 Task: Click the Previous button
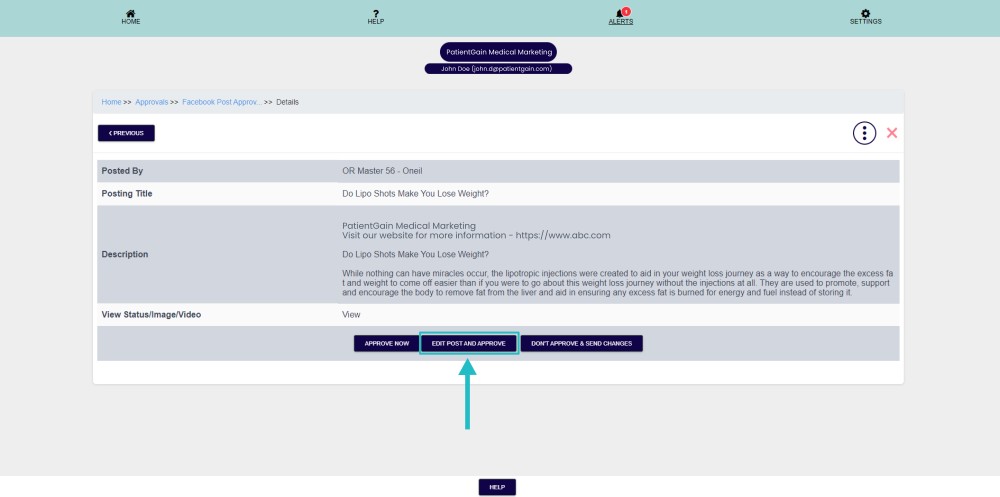tap(126, 133)
